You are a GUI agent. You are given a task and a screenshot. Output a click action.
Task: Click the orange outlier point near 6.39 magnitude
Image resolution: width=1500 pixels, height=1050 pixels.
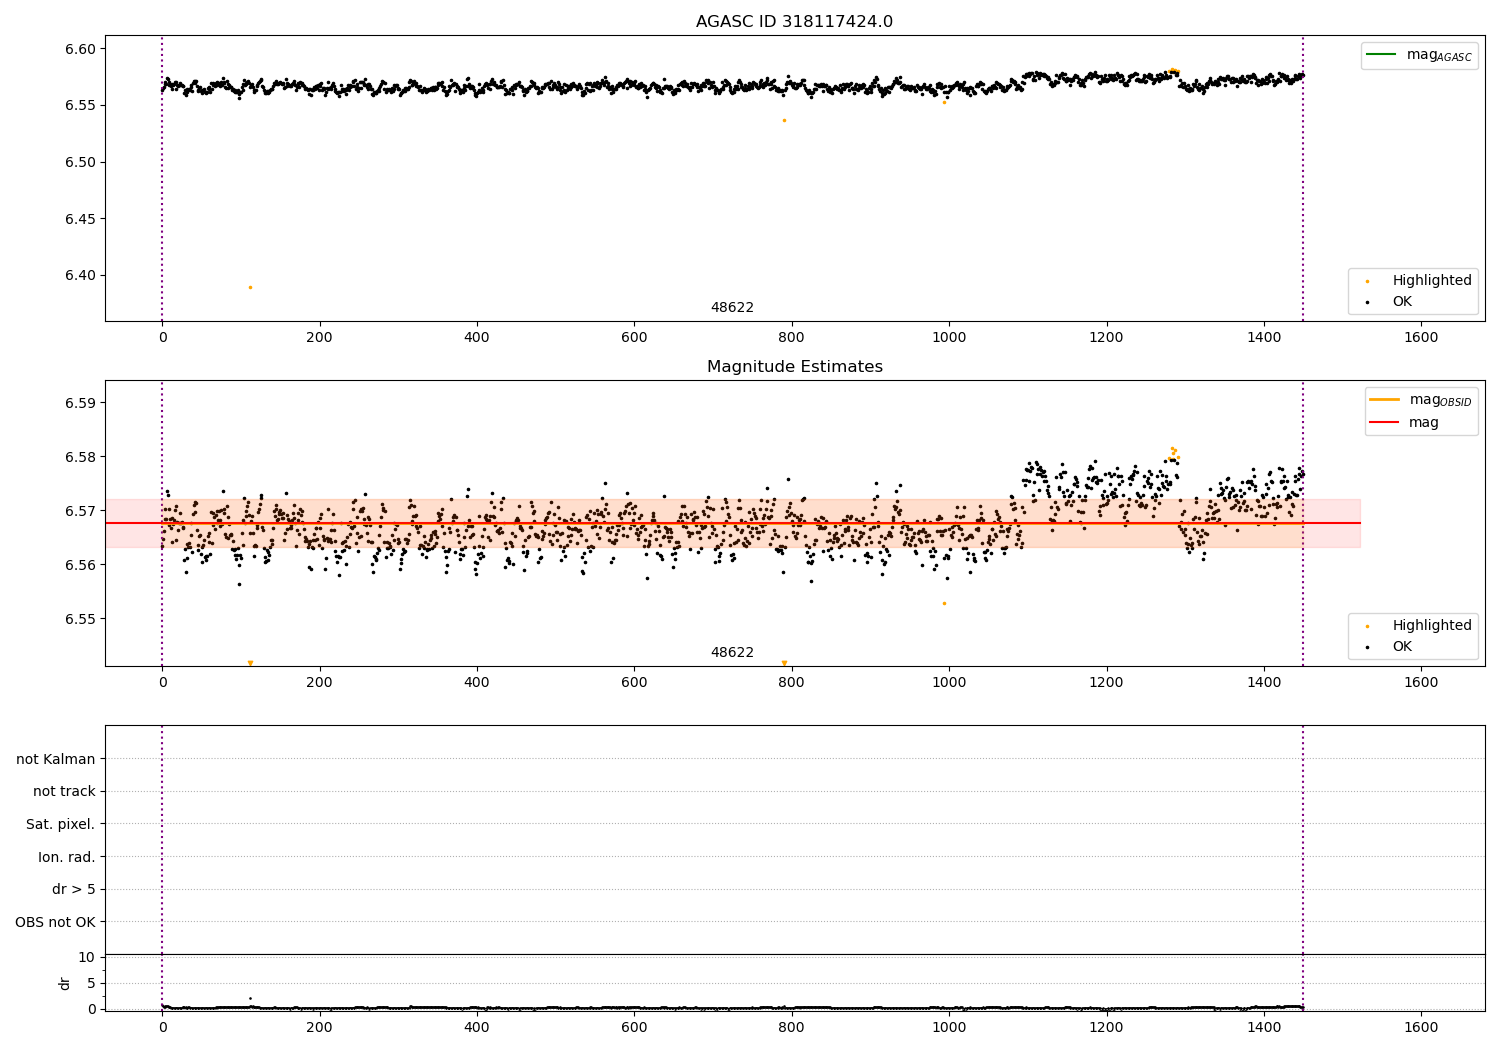[250, 287]
